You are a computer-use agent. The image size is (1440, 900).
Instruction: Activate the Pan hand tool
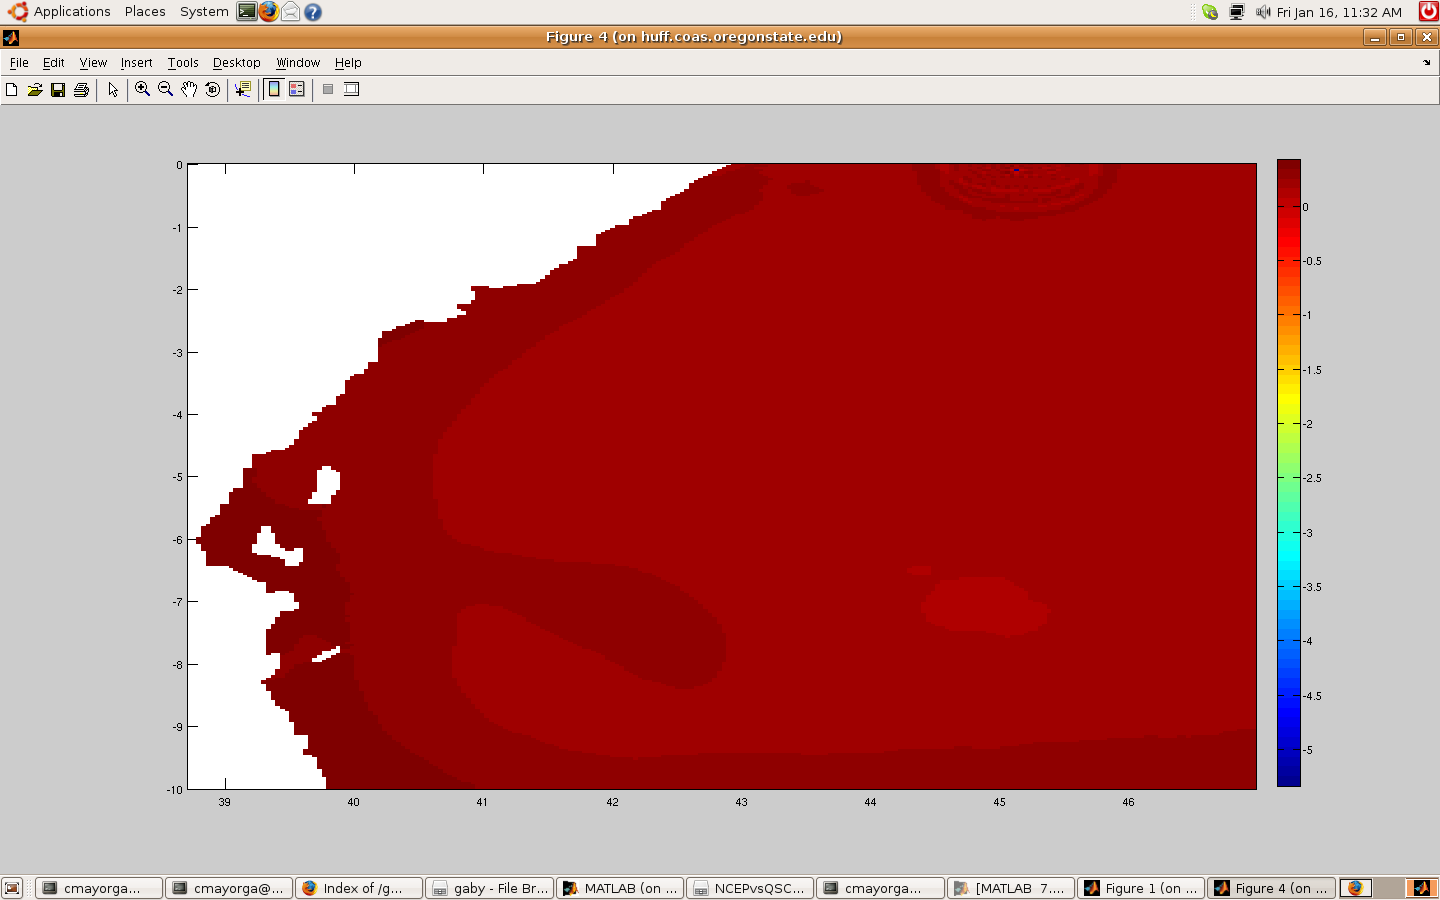[x=189, y=90]
